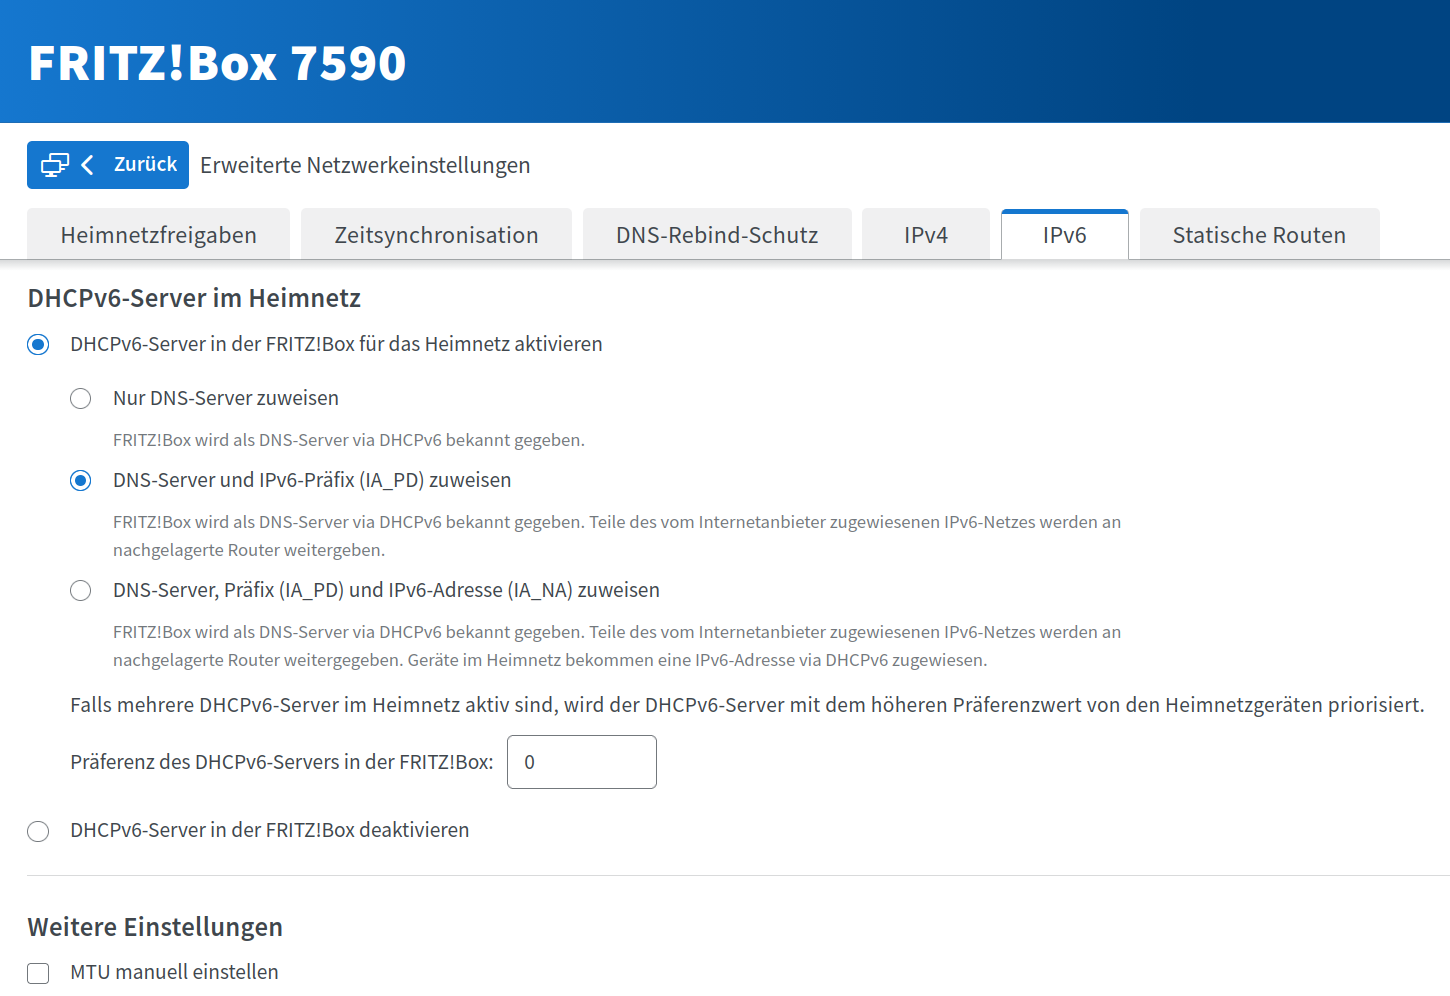Click the Präferenz des DHCPv6-Servers label text

(x=282, y=762)
